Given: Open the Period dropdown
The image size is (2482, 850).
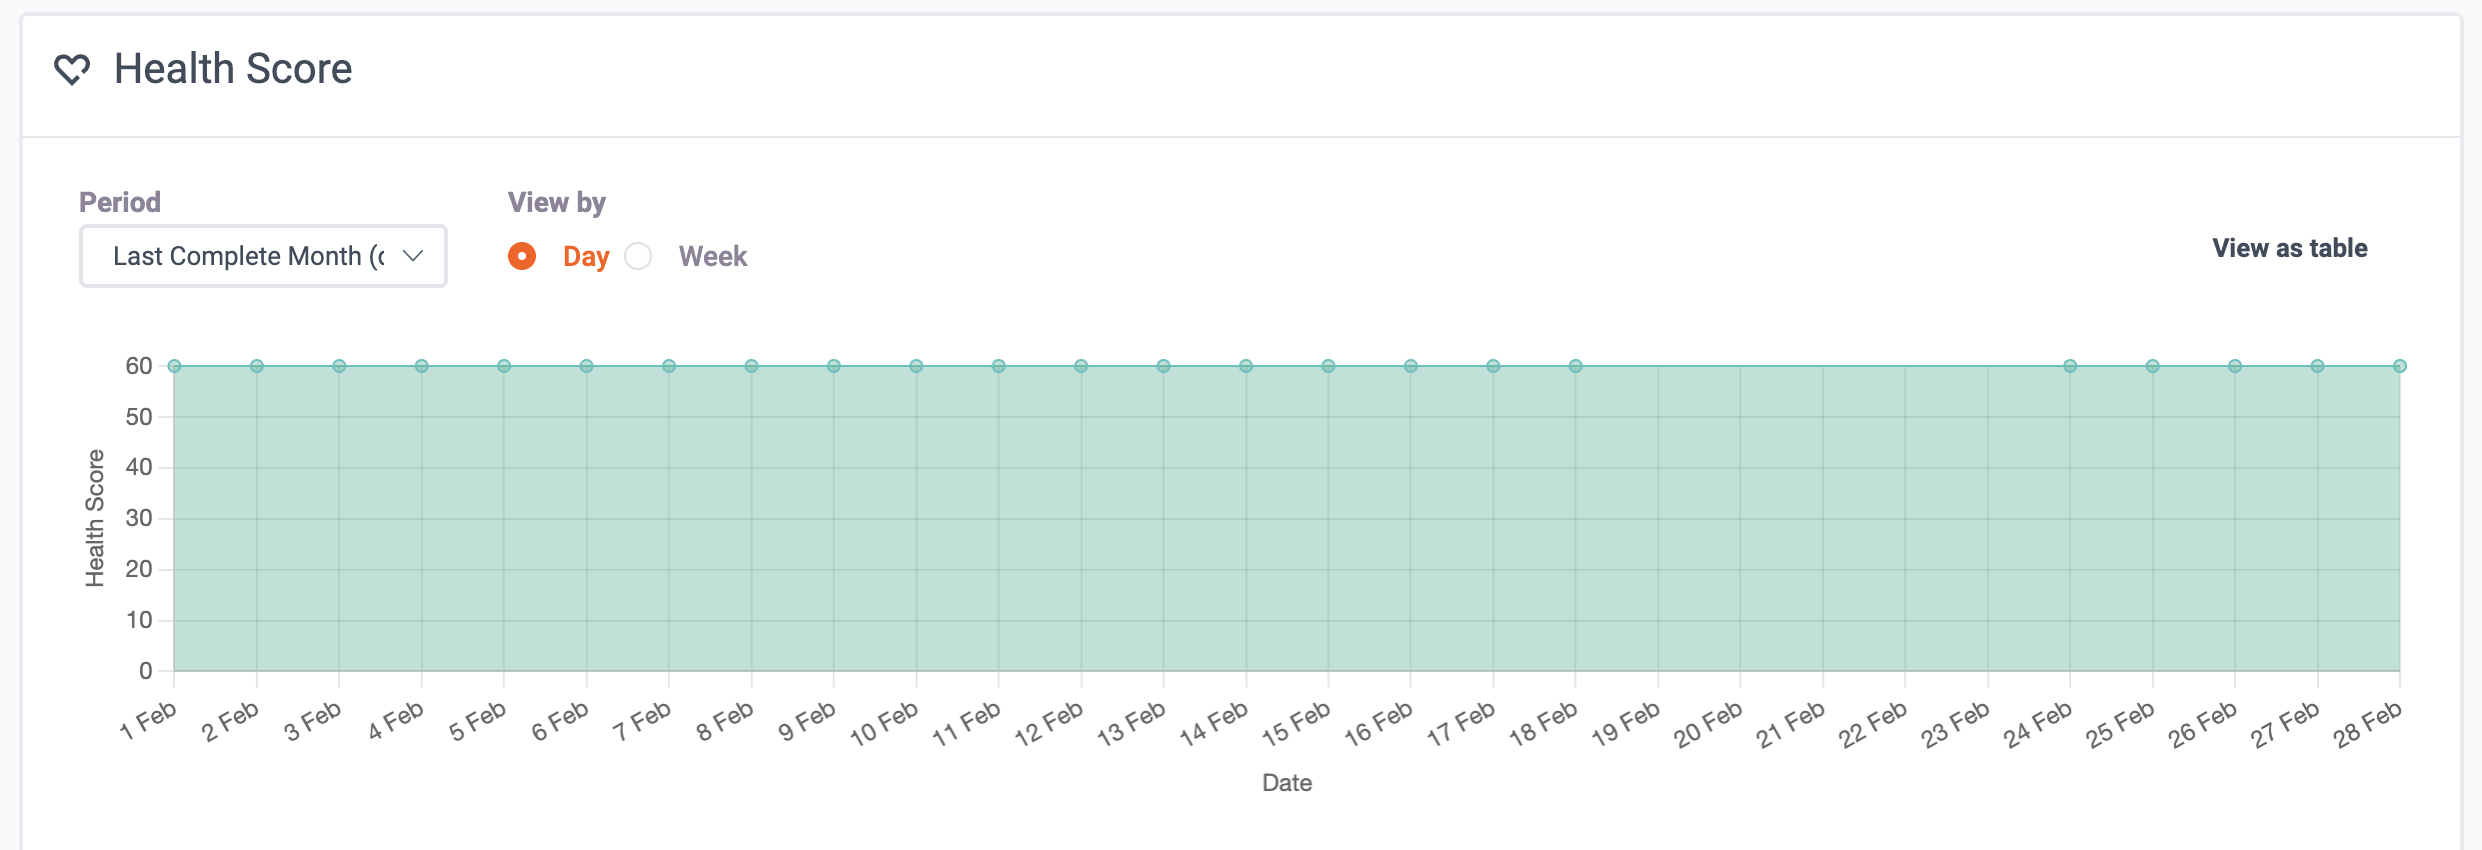Looking at the screenshot, I should click(263, 256).
